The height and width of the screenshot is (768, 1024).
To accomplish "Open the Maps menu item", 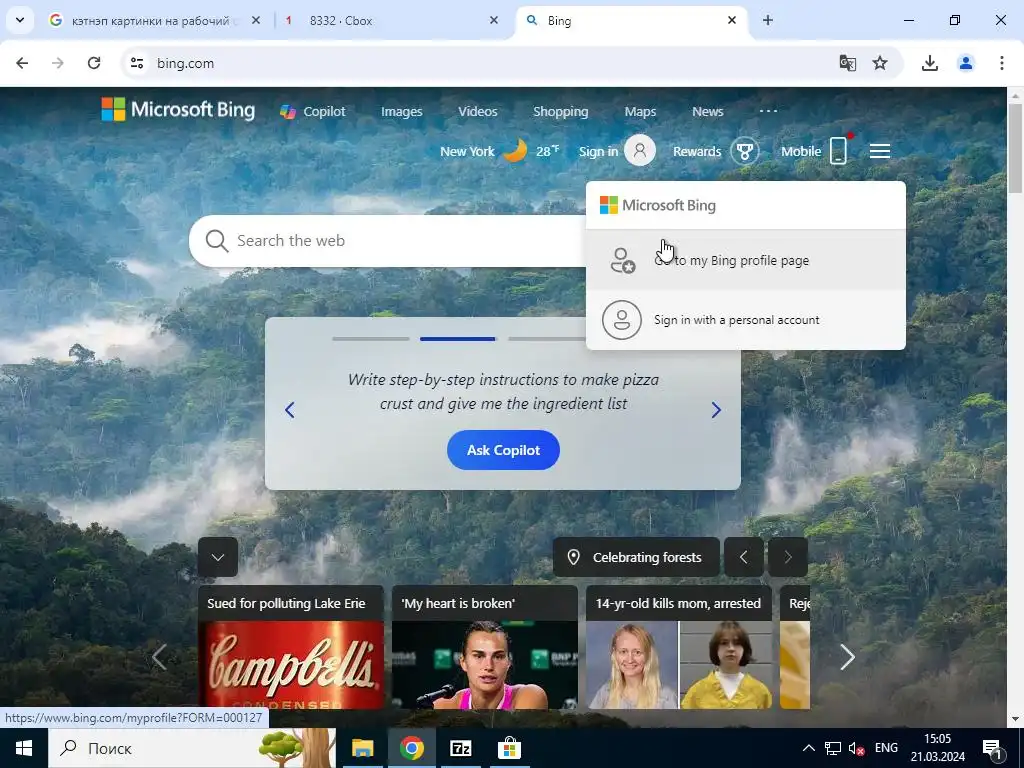I will [x=640, y=112].
